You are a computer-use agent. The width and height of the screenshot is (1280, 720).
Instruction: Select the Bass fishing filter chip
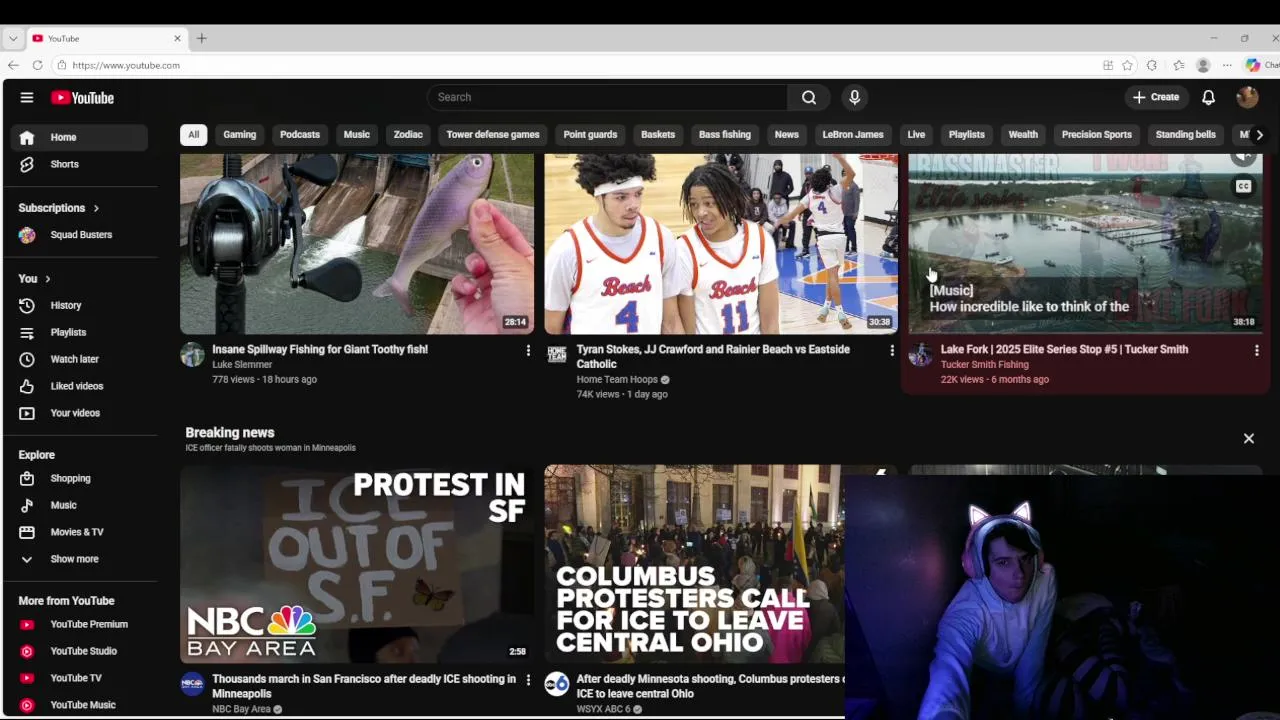pos(724,135)
